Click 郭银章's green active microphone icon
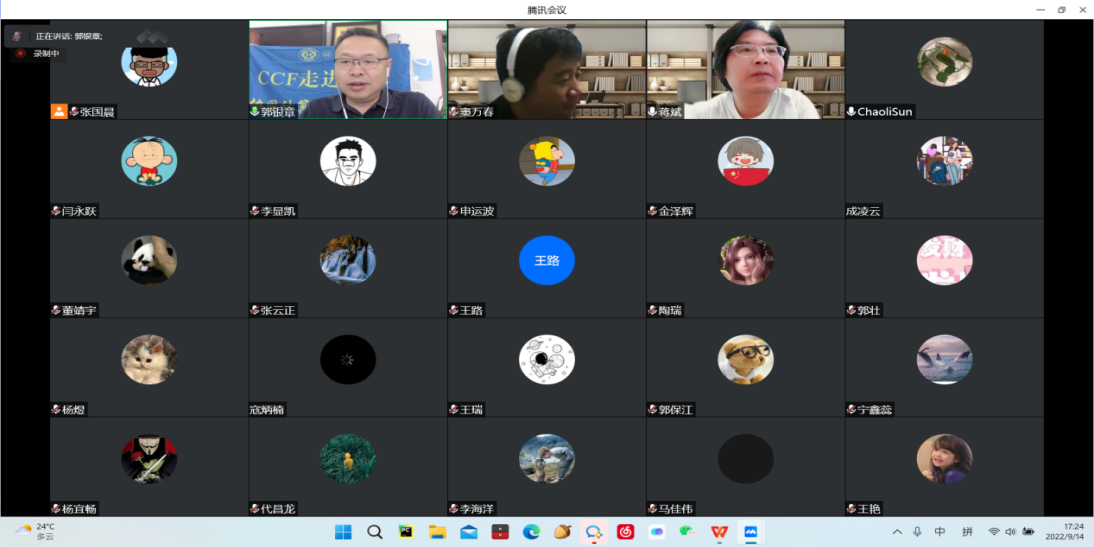Image resolution: width=1094 pixels, height=547 pixels. click(x=255, y=112)
